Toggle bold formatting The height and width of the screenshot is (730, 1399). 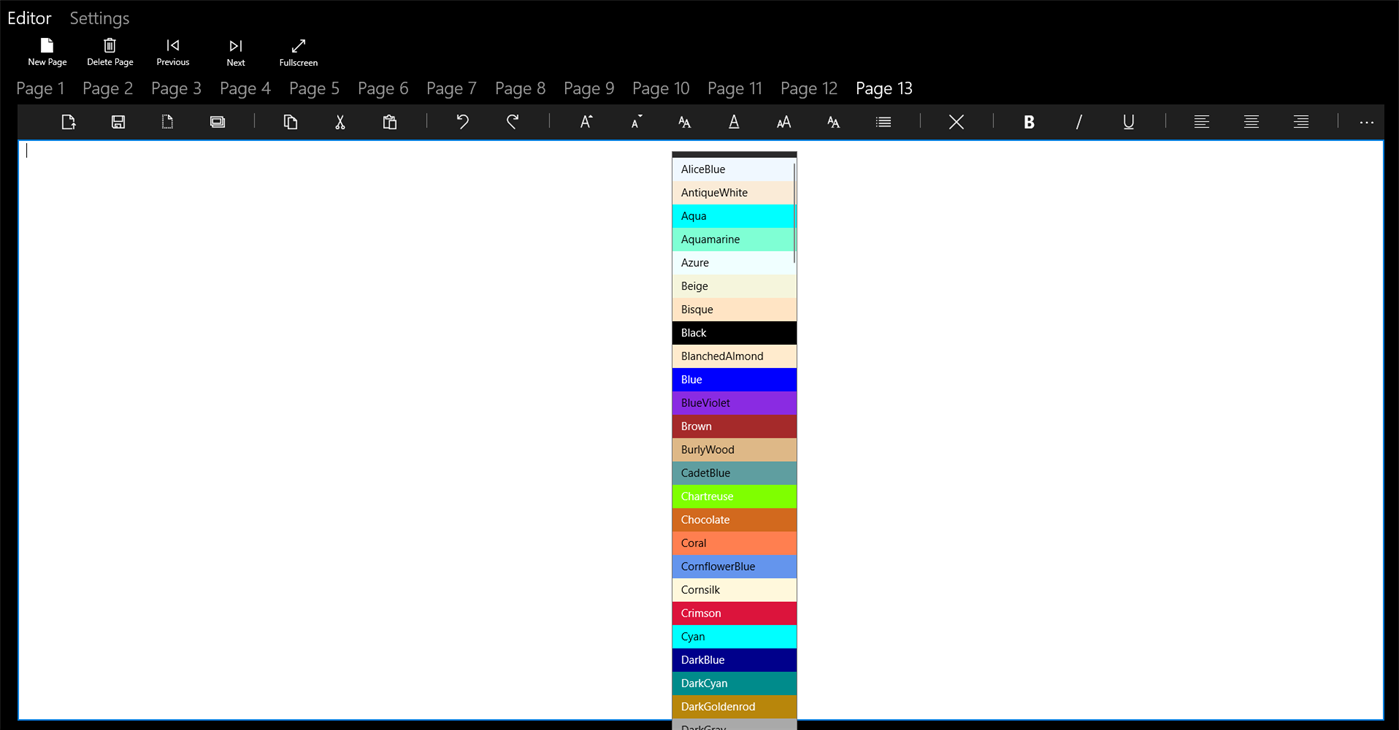(1028, 121)
